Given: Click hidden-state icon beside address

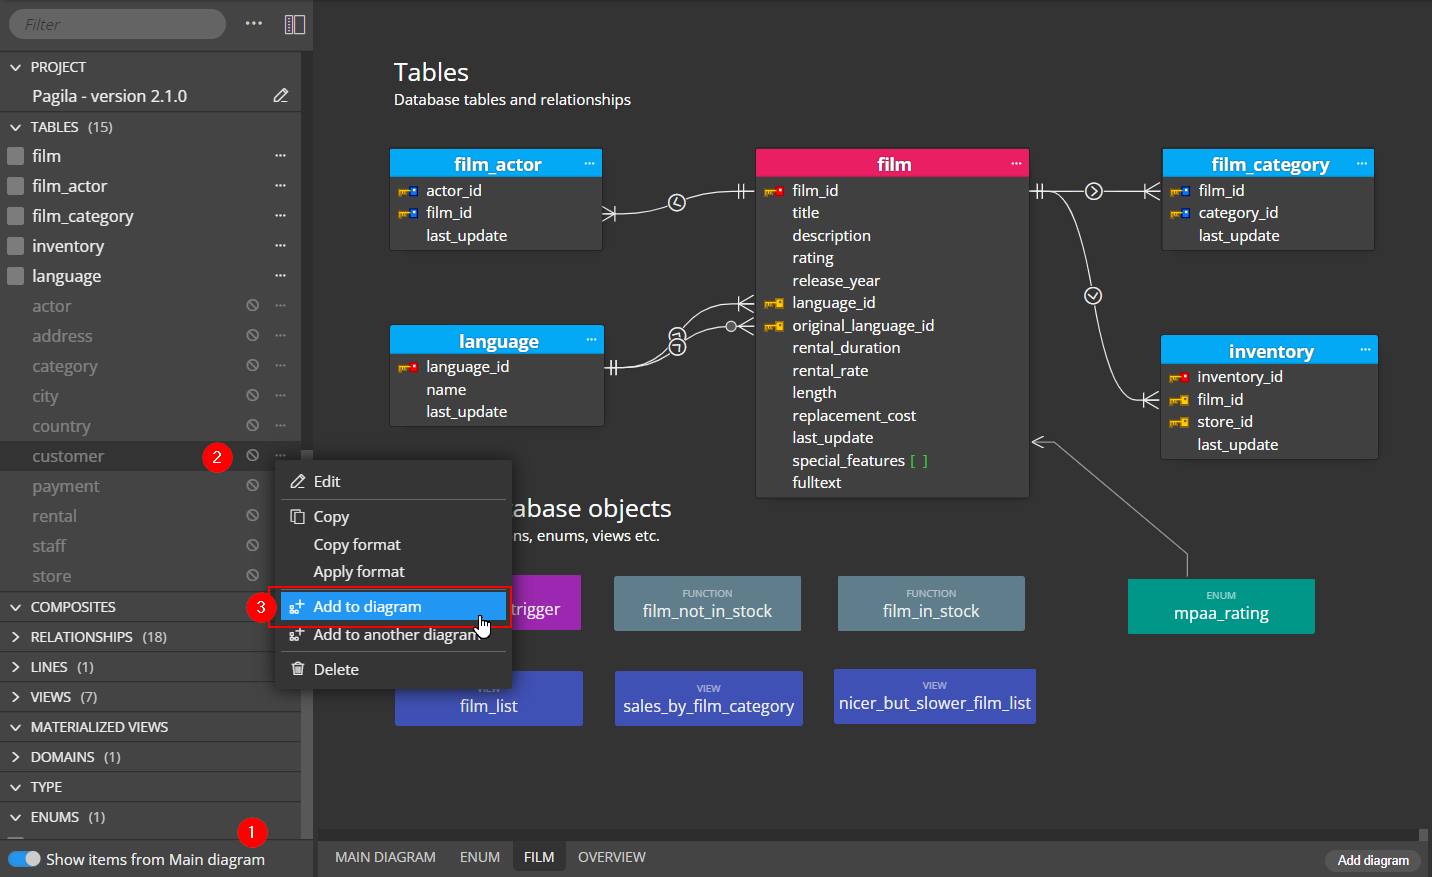Looking at the screenshot, I should [x=253, y=335].
